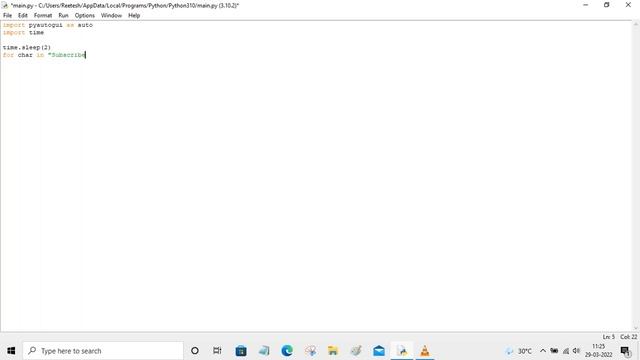The image size is (640, 360).
Task: Open the notepad-style app next to Store icon
Action: click(264, 351)
